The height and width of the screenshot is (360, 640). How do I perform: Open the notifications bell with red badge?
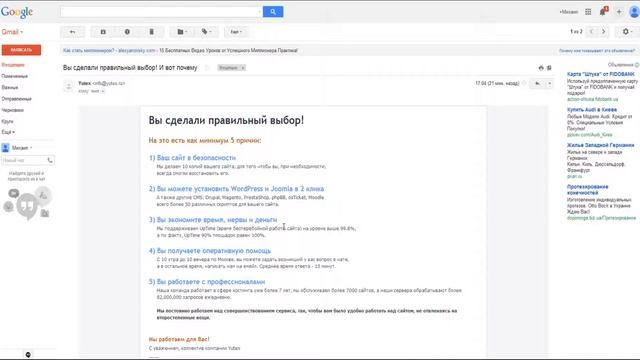[x=603, y=11]
